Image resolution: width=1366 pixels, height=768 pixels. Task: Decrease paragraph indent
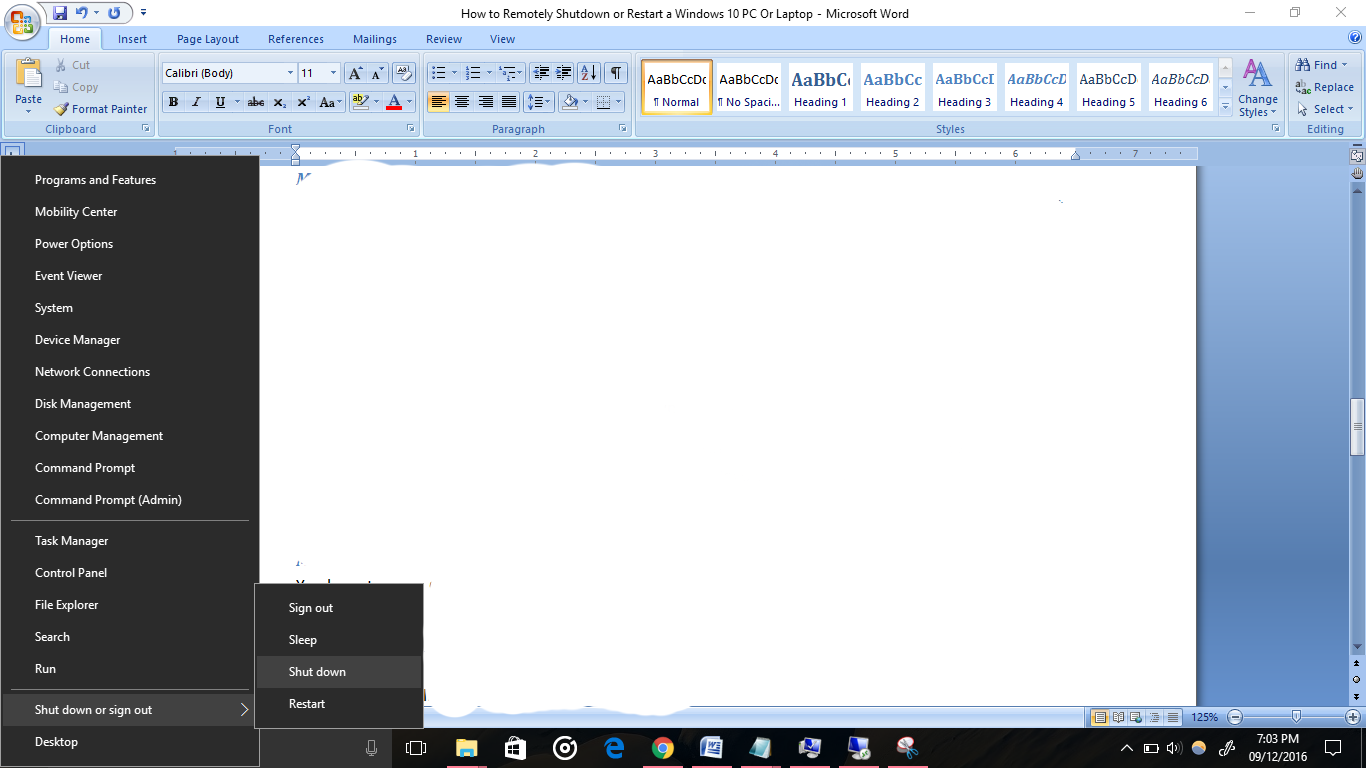(541, 73)
